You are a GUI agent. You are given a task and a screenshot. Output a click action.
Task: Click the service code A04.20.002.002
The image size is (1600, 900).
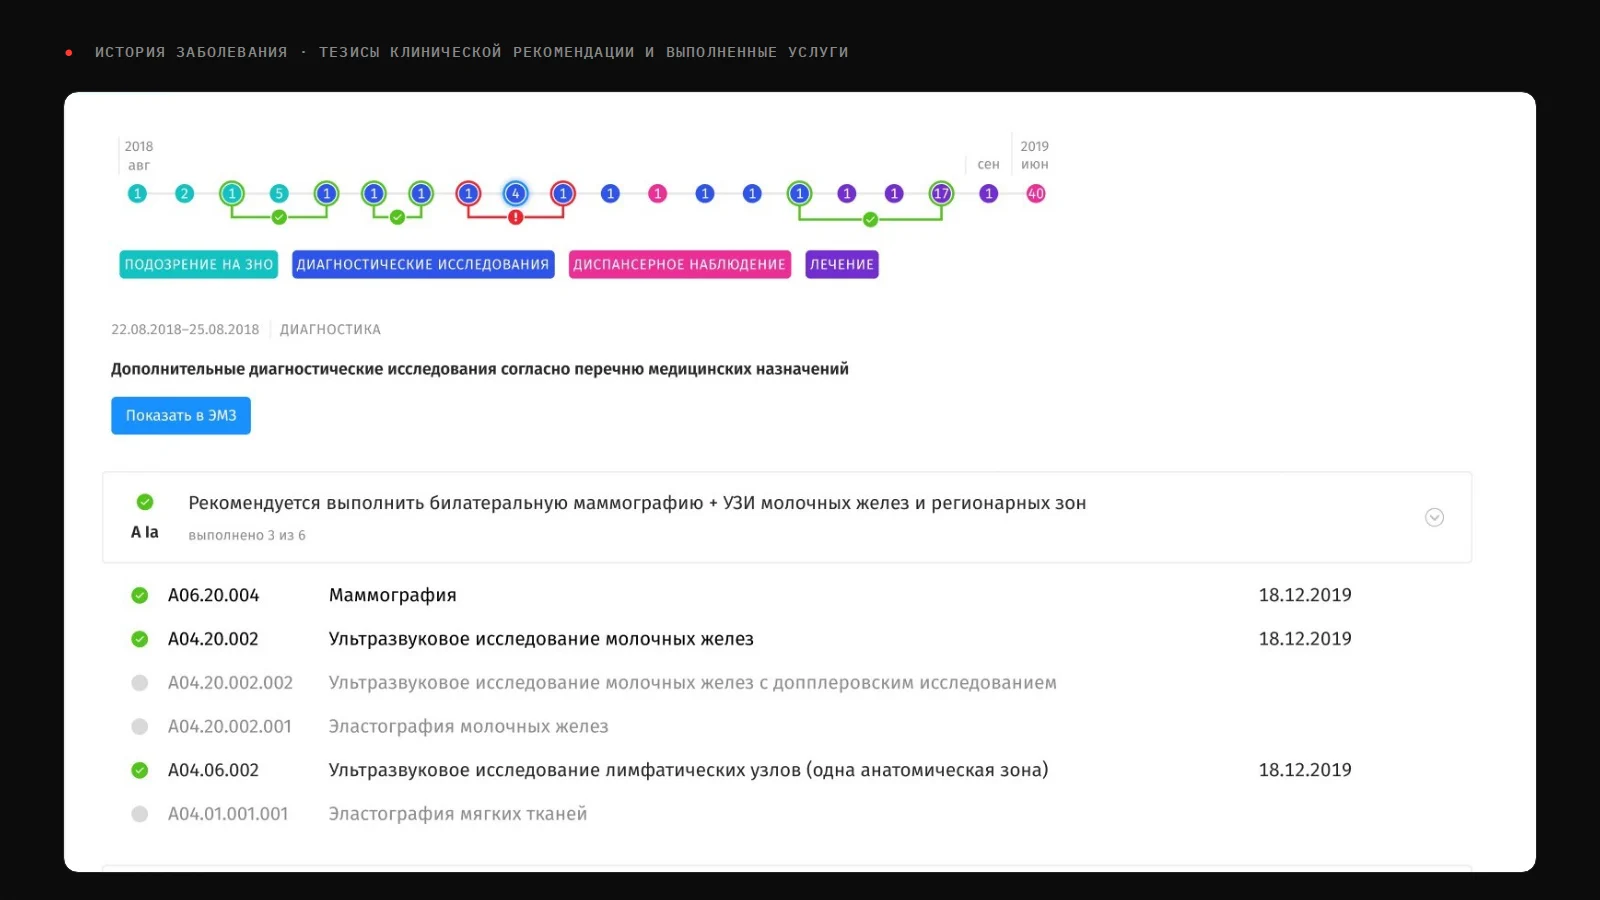(x=230, y=683)
